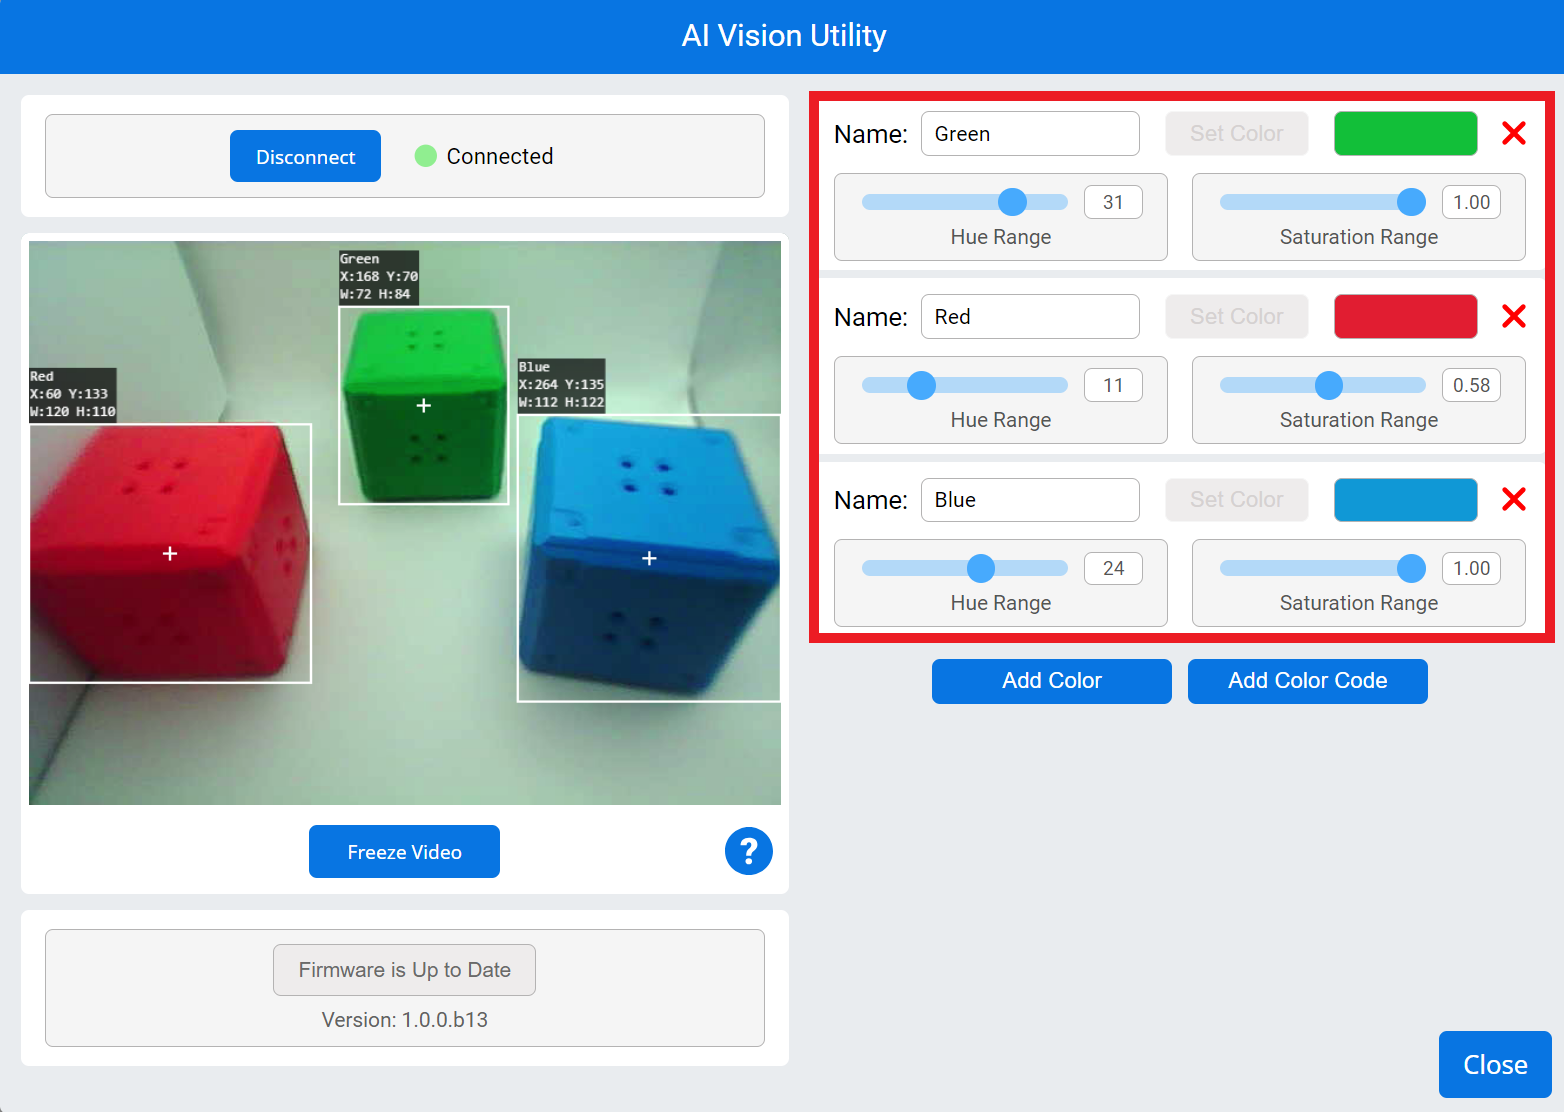Click Add Color button
Screen dimensions: 1564x1112
click(x=1051, y=681)
